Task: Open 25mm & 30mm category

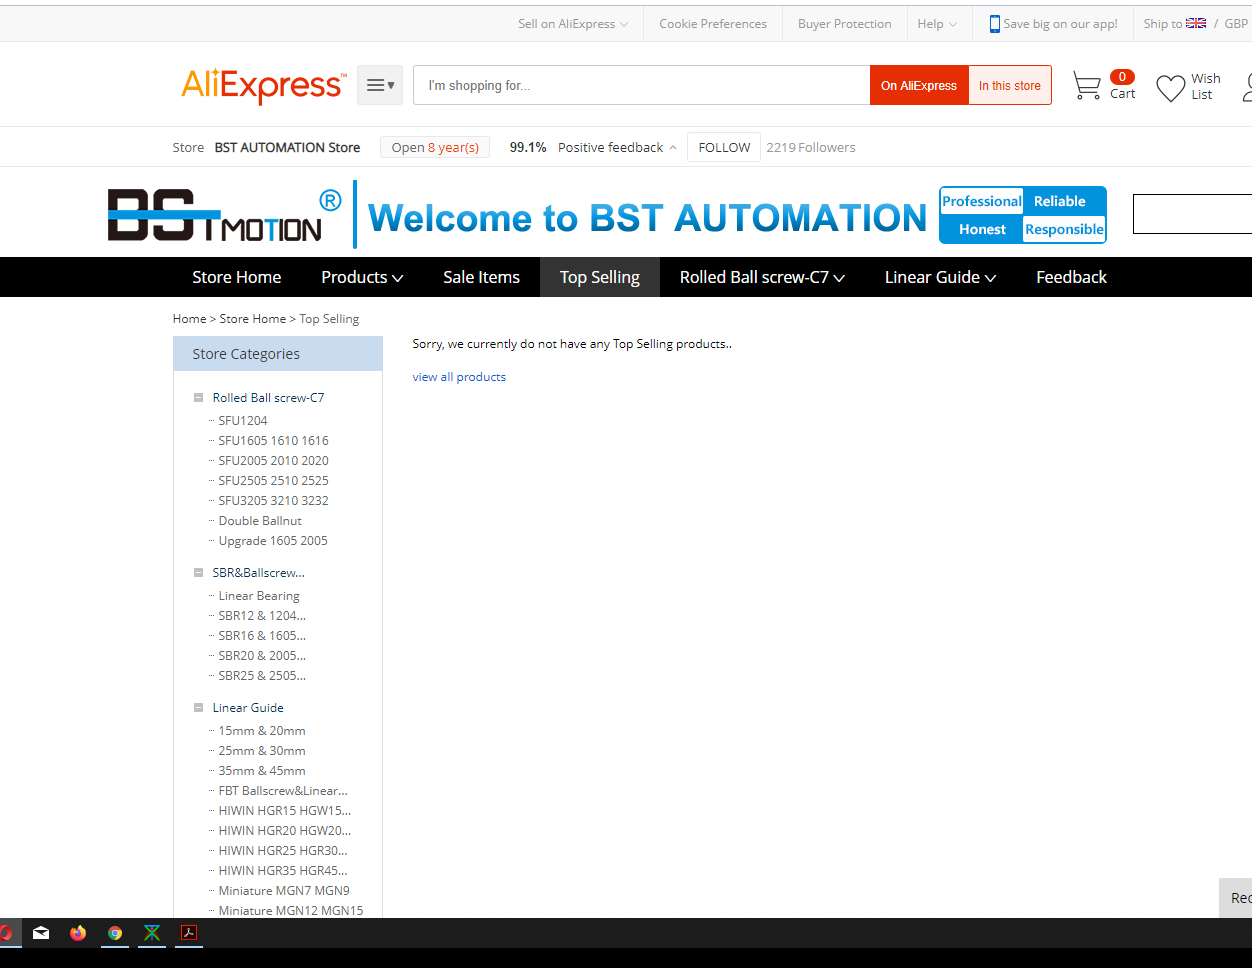Action: (262, 751)
